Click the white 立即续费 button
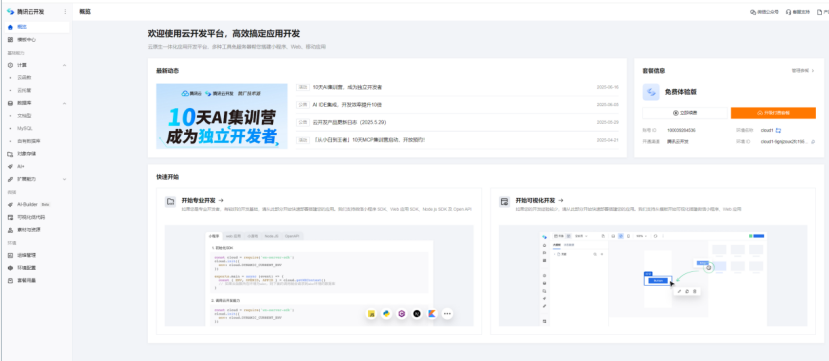829x361 pixels. click(x=685, y=113)
